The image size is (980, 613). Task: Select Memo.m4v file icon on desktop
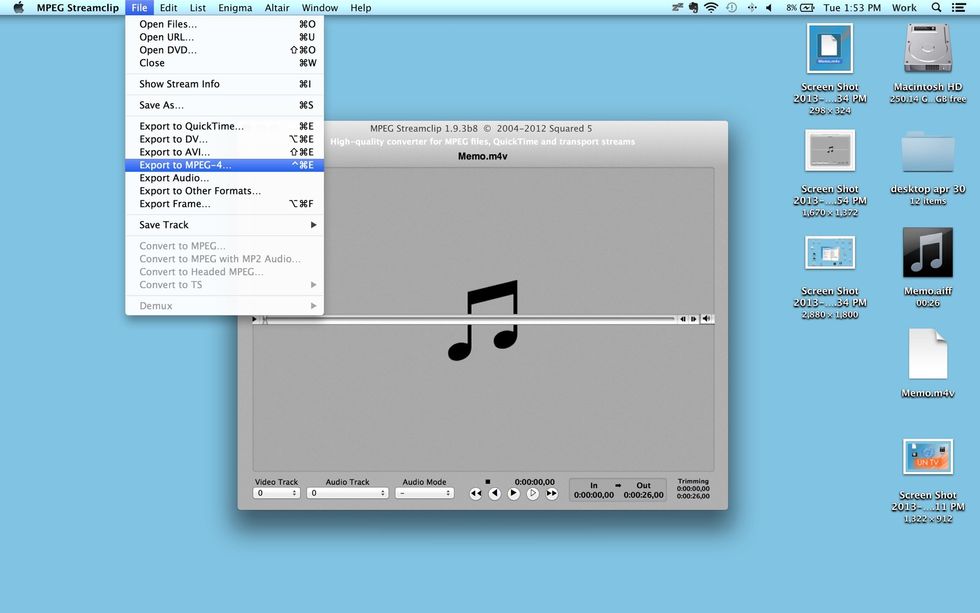(928, 354)
